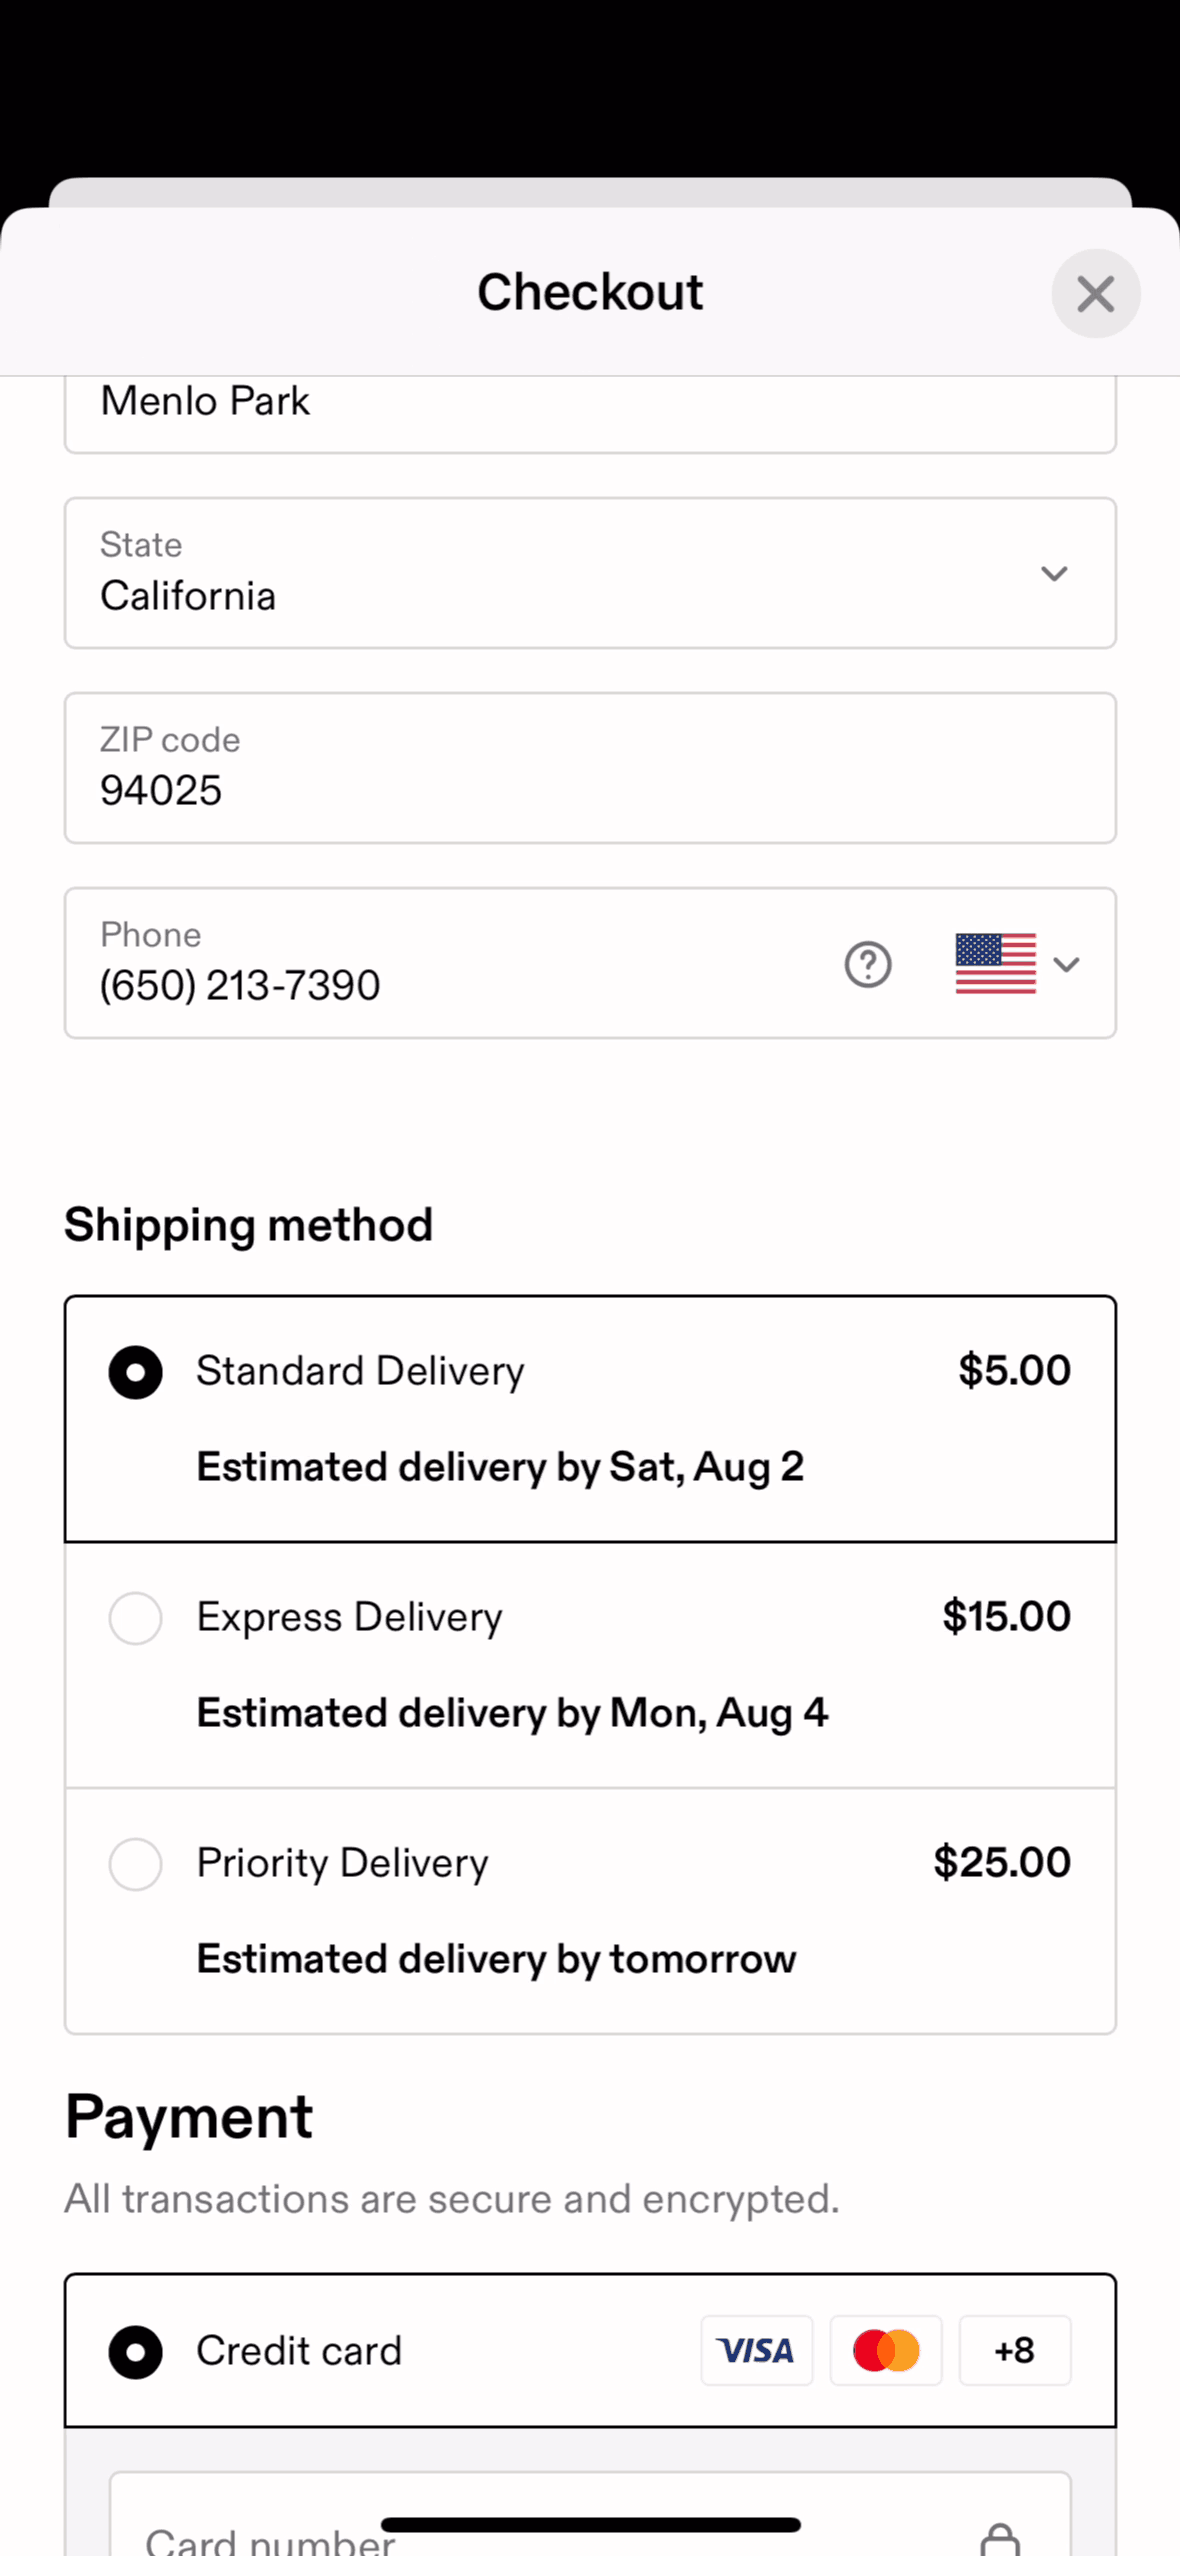Tap the US flag country icon

(x=995, y=964)
